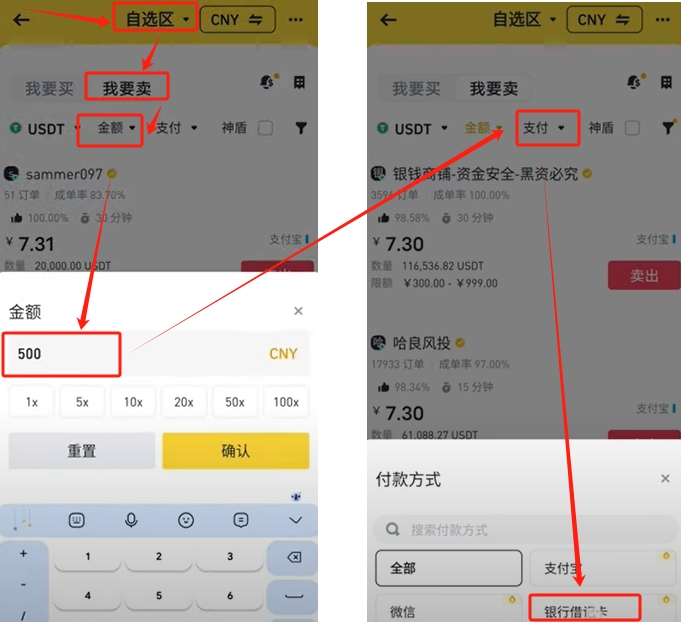The width and height of the screenshot is (681, 623).
Task: Open the three-dot menu on the right screen
Action: point(662,20)
